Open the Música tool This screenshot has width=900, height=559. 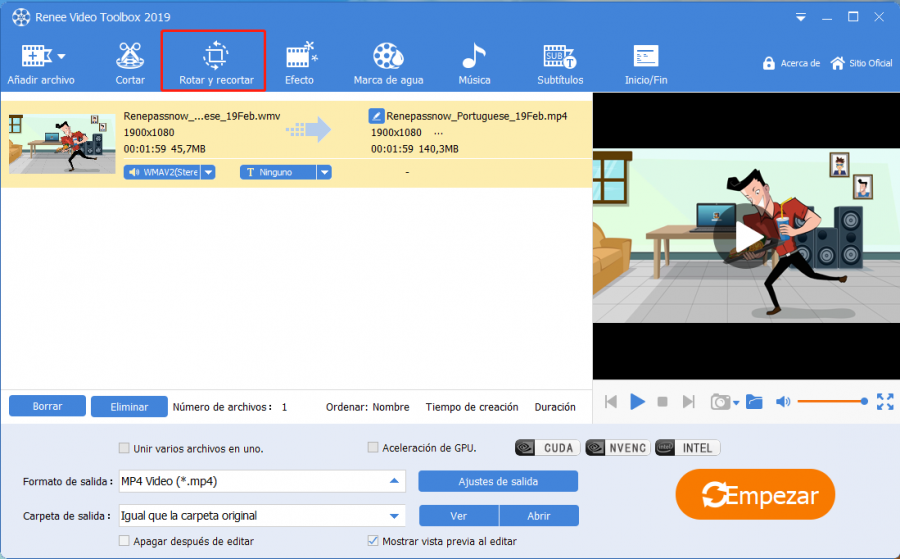[x=474, y=64]
